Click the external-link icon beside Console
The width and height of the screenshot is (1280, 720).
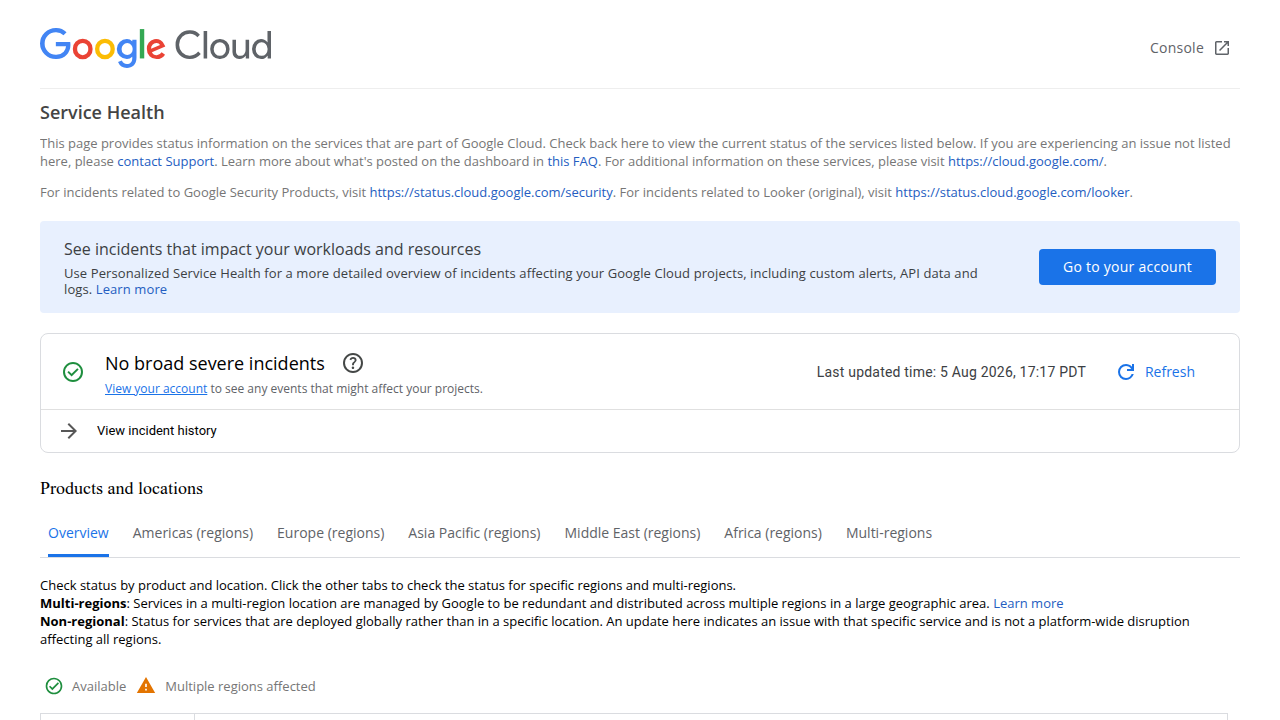coord(1222,48)
